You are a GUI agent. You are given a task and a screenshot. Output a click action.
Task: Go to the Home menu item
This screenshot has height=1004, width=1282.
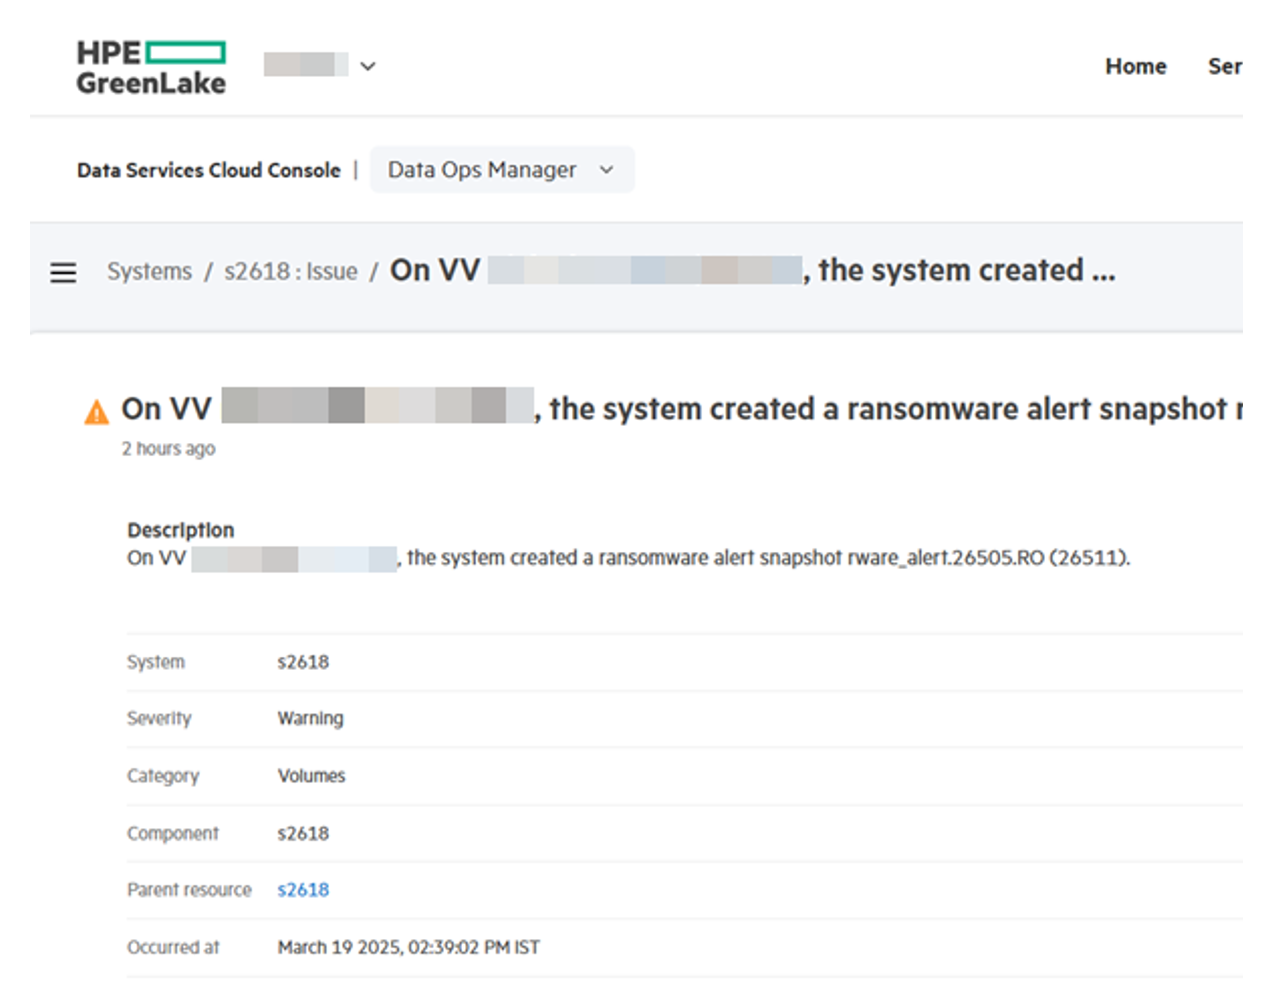[1136, 66]
